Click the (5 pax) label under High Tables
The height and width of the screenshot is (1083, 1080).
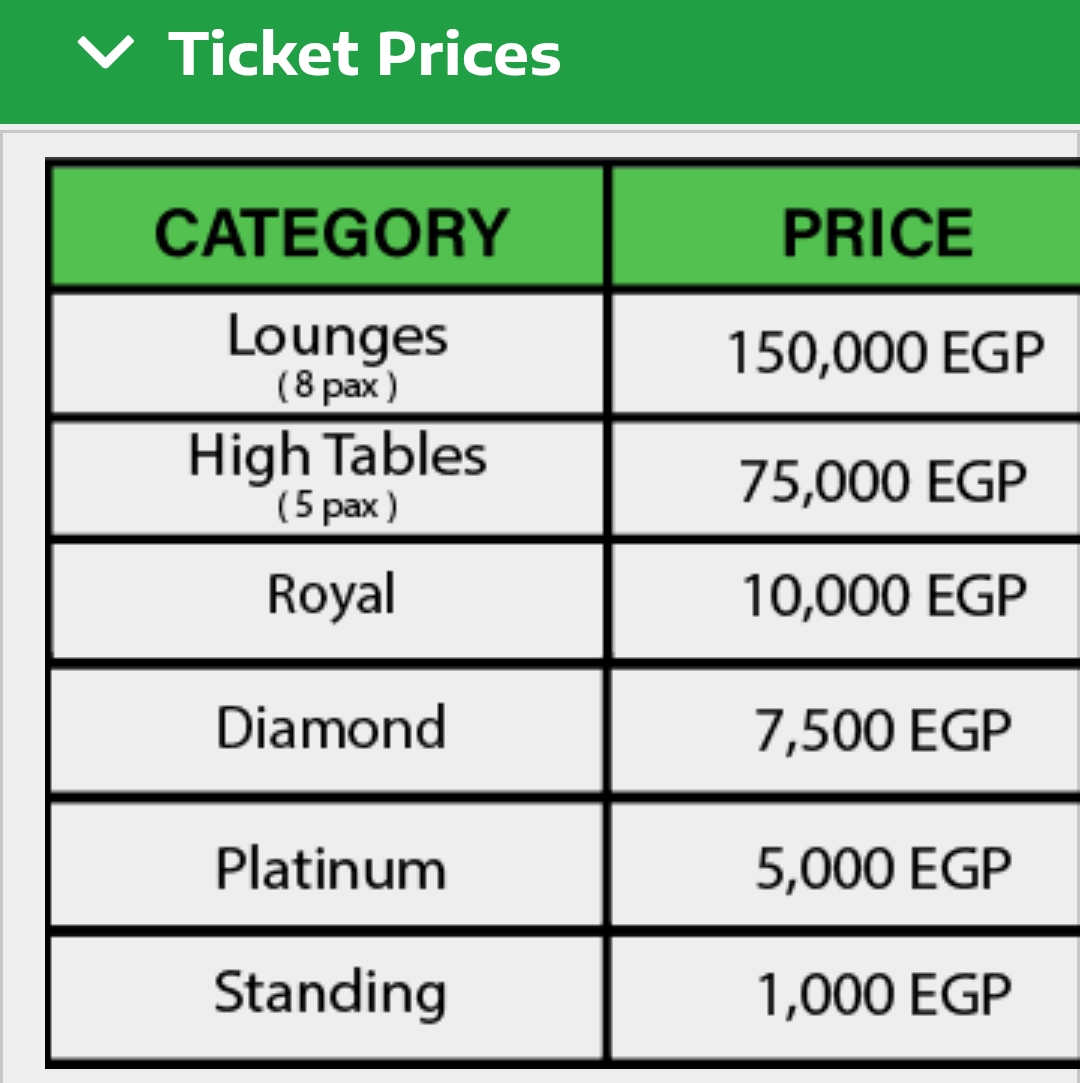337,506
